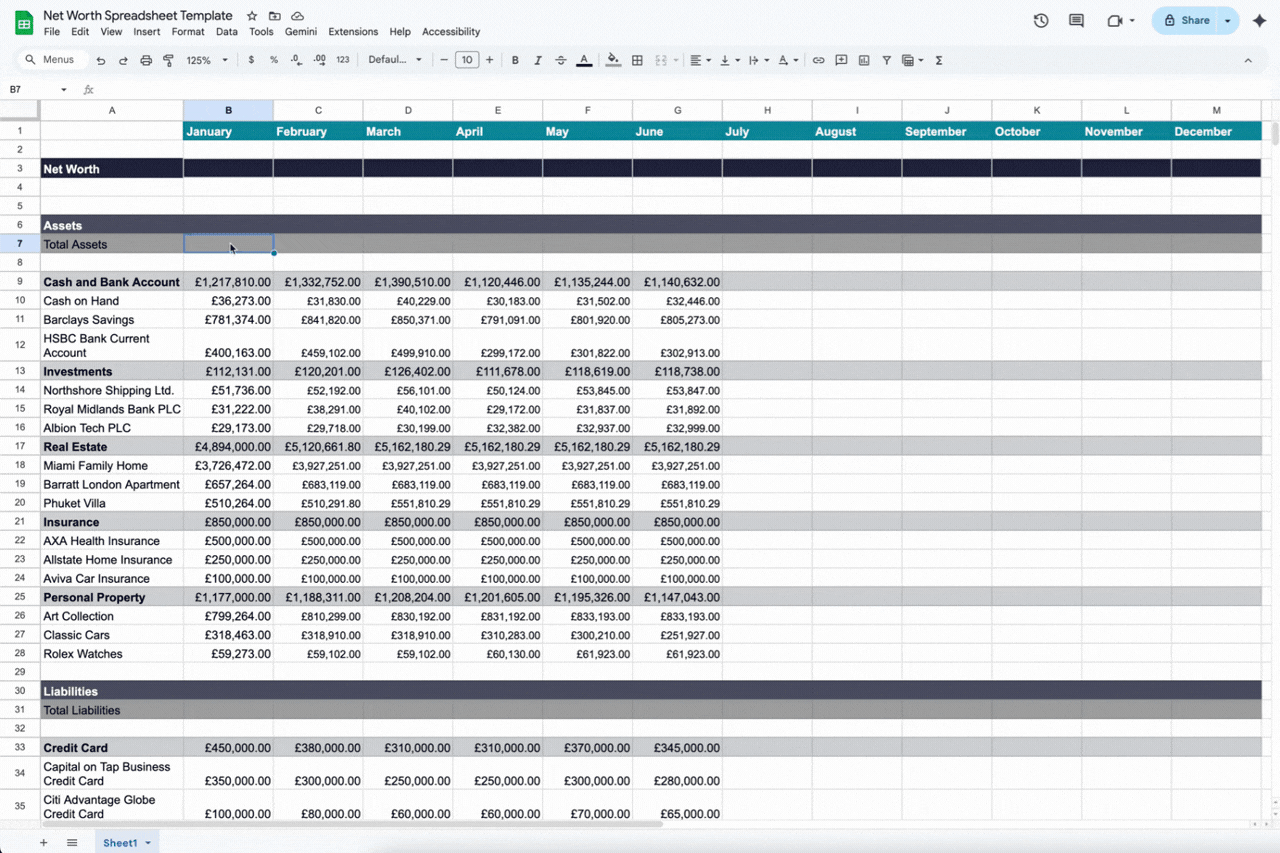
Task: Format as currency with the dollar icon
Action: pos(251,60)
